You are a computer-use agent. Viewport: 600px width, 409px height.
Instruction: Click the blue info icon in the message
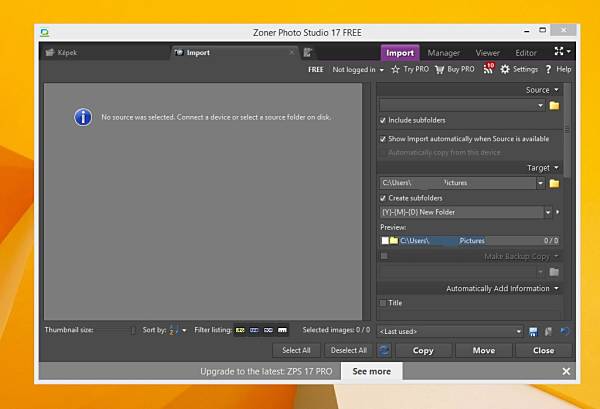coord(83,117)
